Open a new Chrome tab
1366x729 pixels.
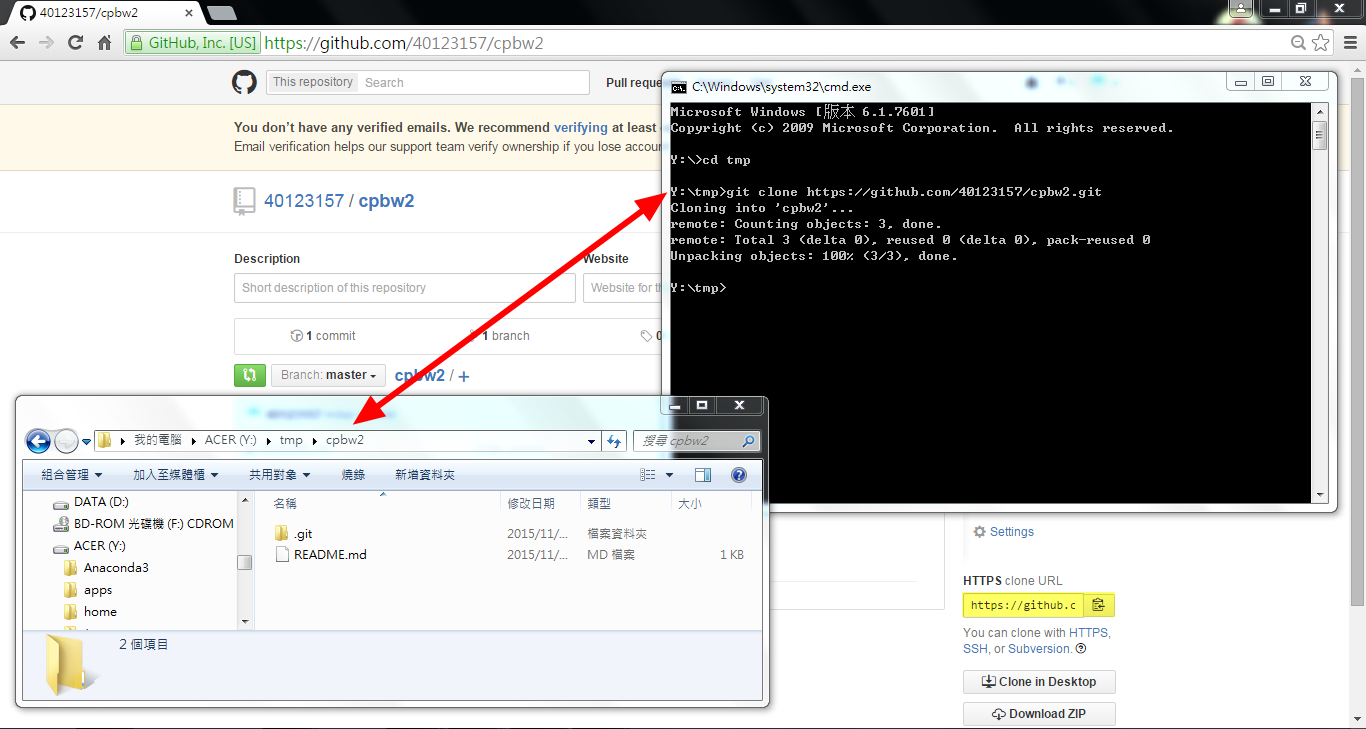click(x=221, y=13)
